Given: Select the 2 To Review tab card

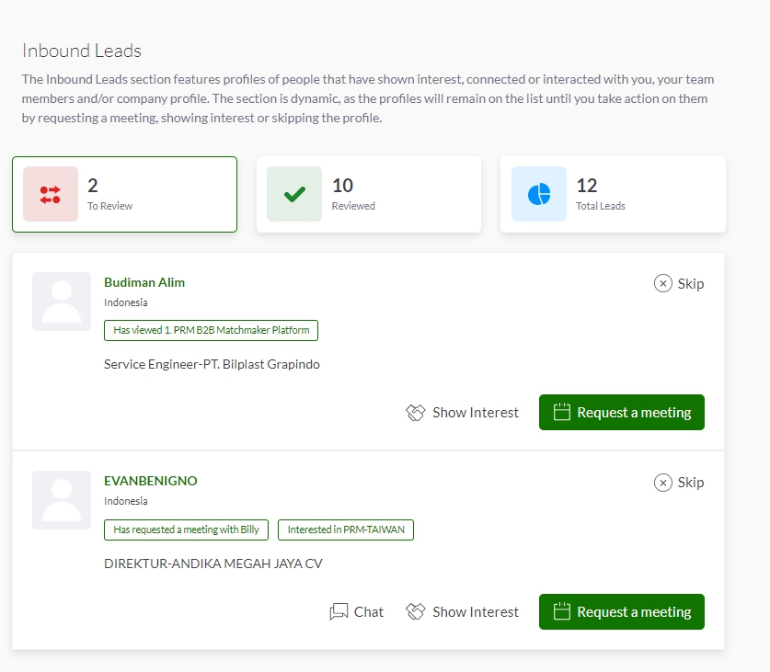Looking at the screenshot, I should [125, 194].
